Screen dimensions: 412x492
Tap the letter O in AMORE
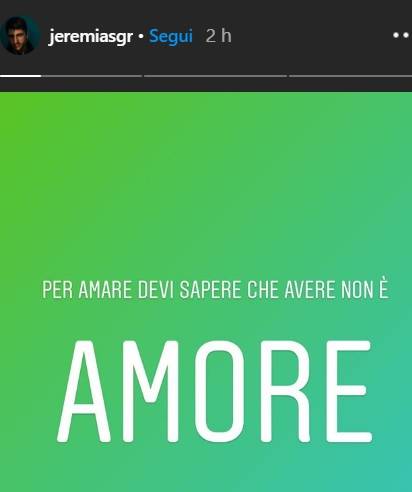tap(220, 391)
